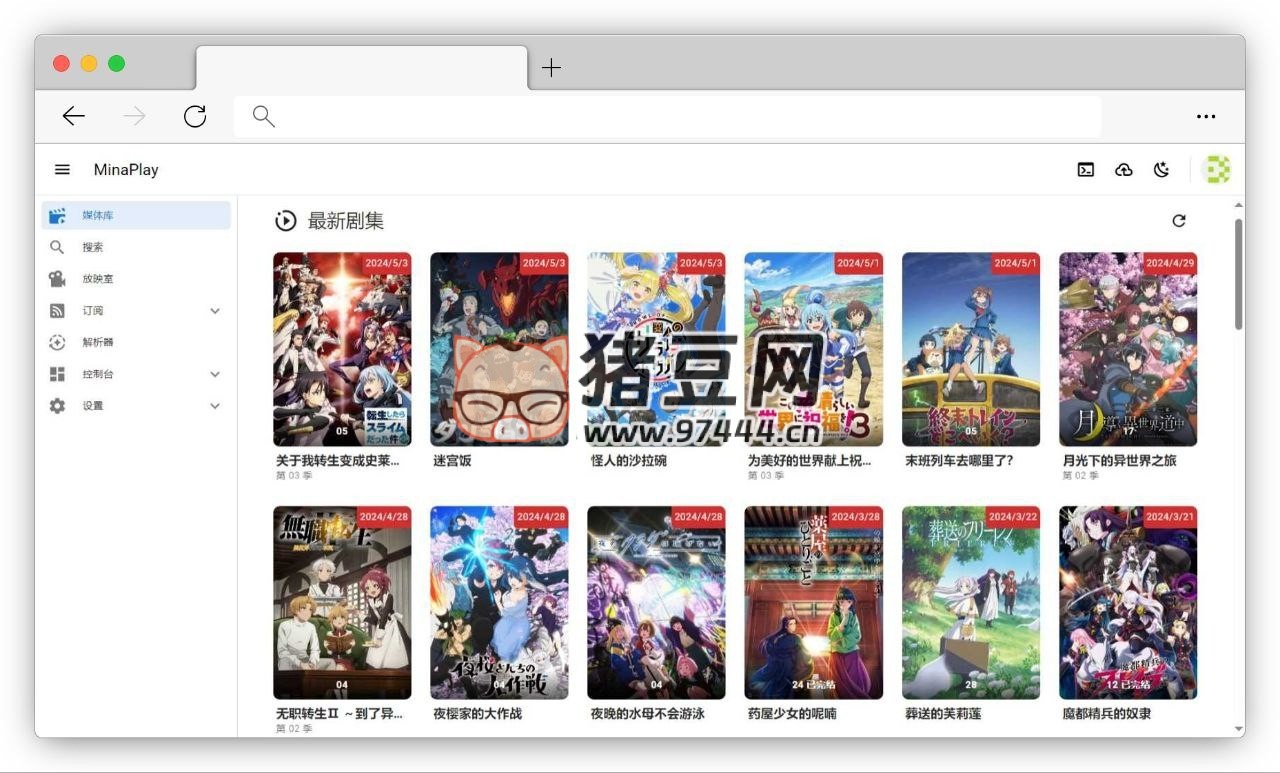Expand the 控制台 sidebar section
Image resolution: width=1280 pixels, height=773 pixels.
pos(215,374)
